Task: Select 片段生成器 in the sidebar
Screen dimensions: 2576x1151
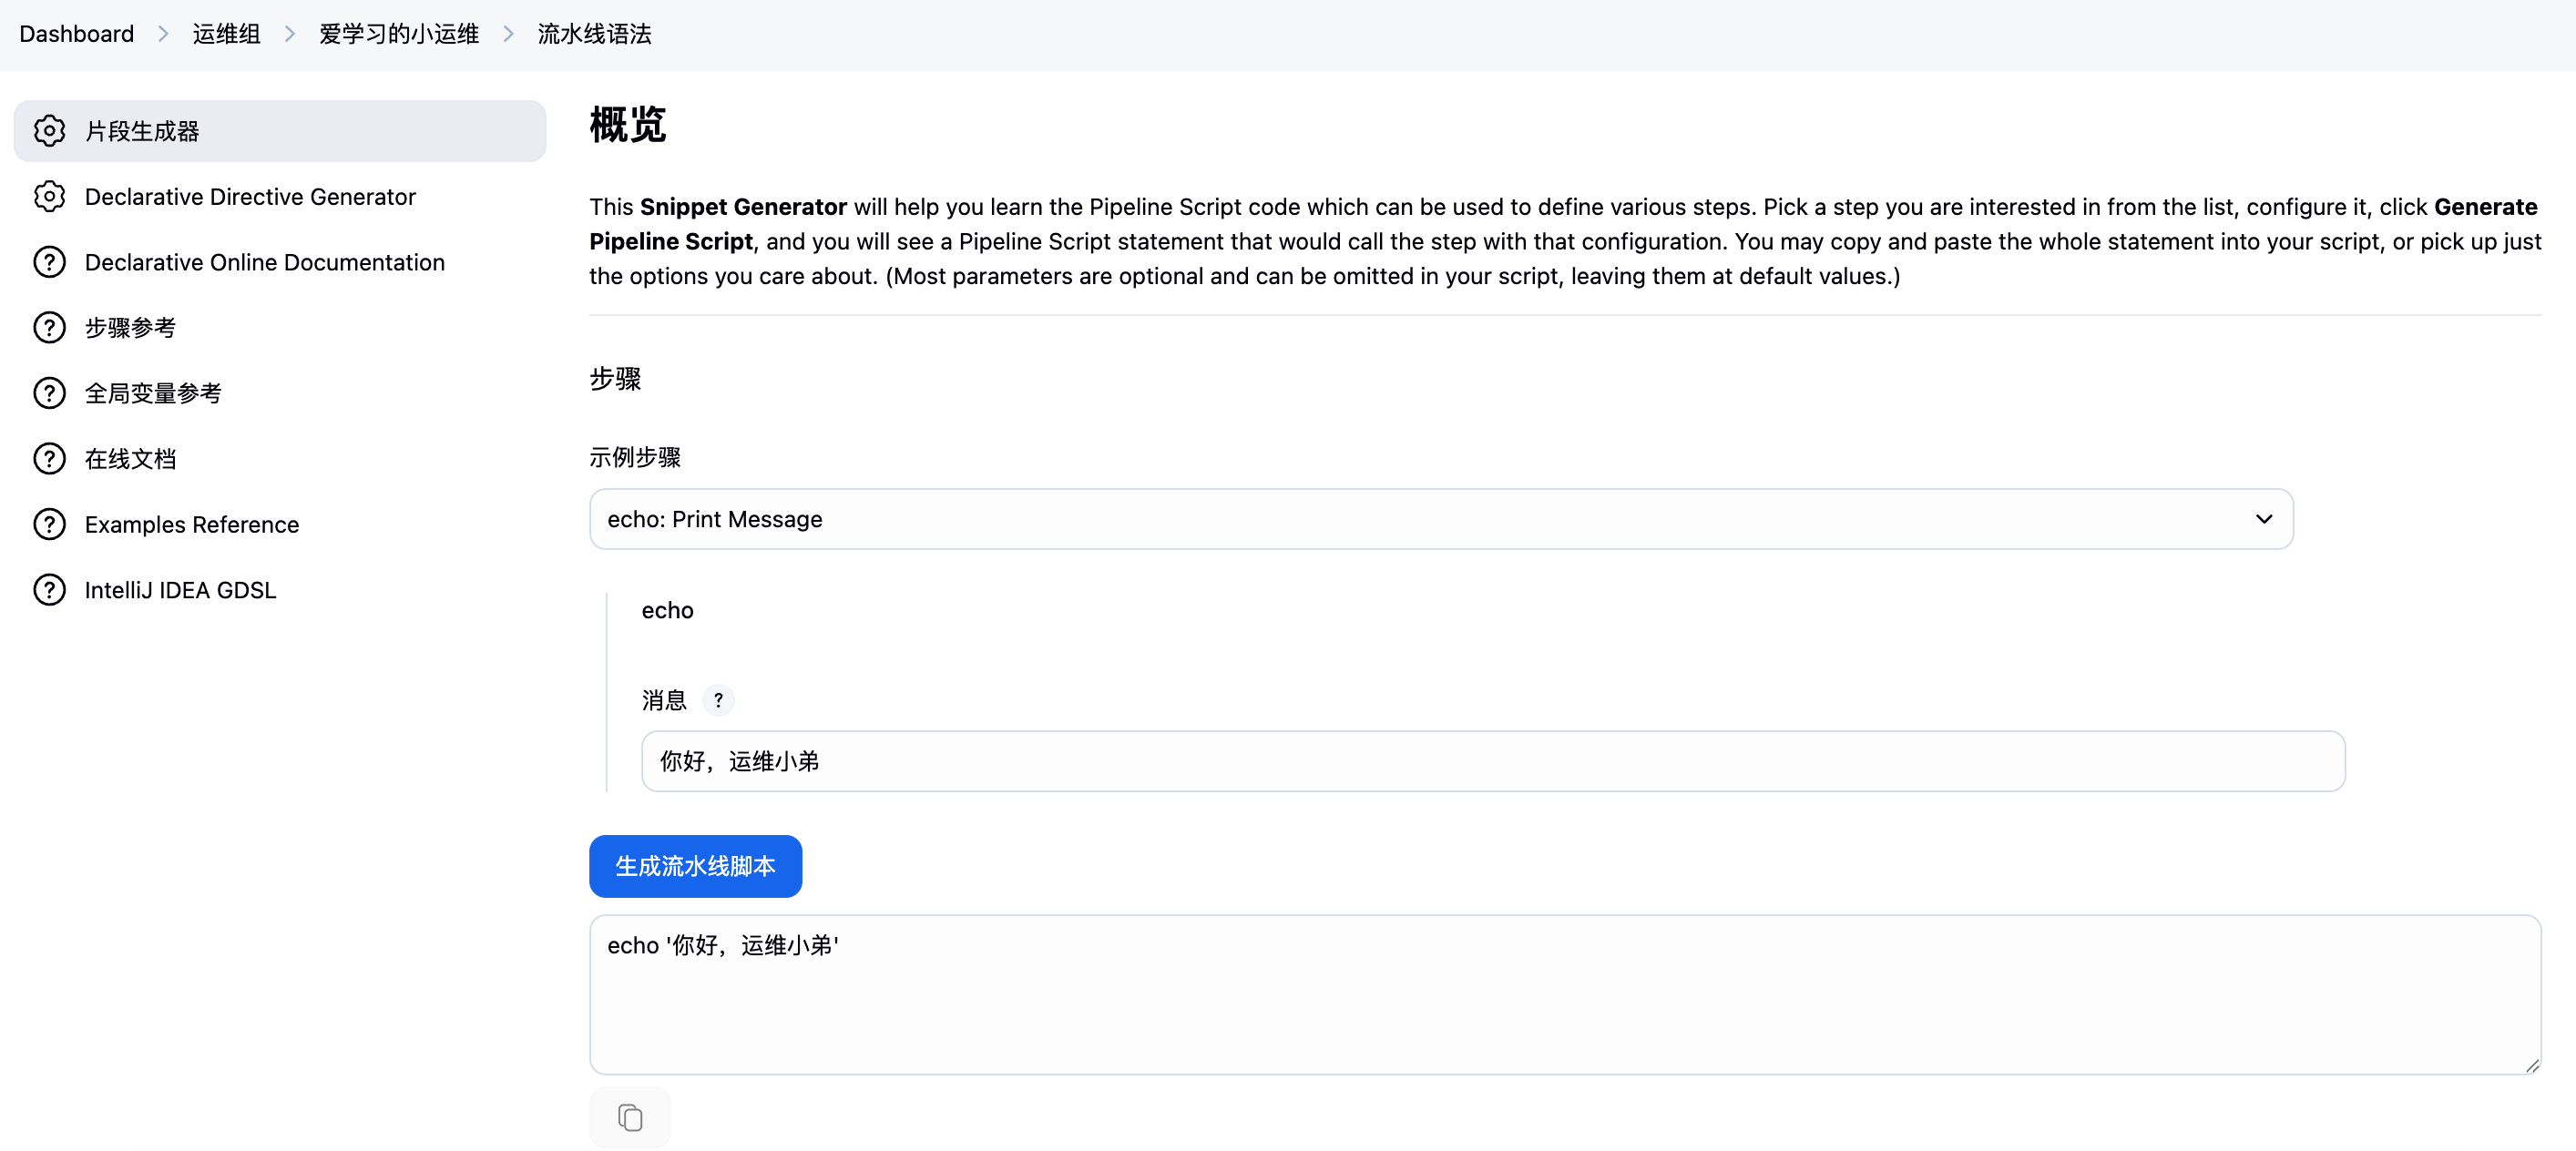Action: 142,131
